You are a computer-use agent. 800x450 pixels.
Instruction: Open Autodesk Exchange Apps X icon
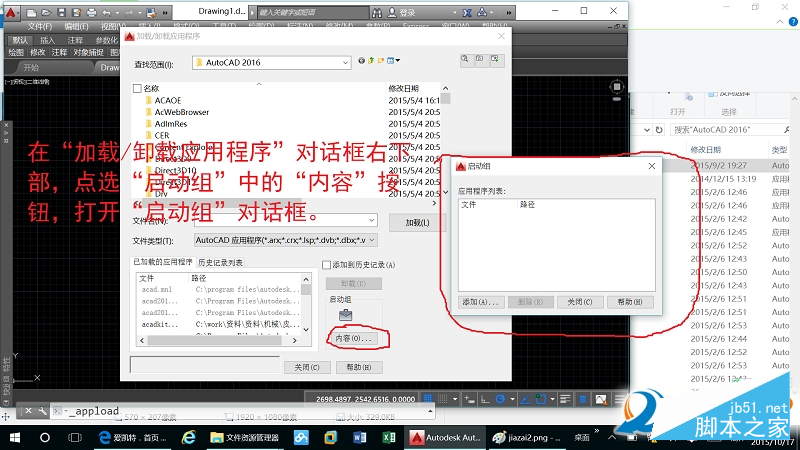pyautogui.click(x=467, y=12)
